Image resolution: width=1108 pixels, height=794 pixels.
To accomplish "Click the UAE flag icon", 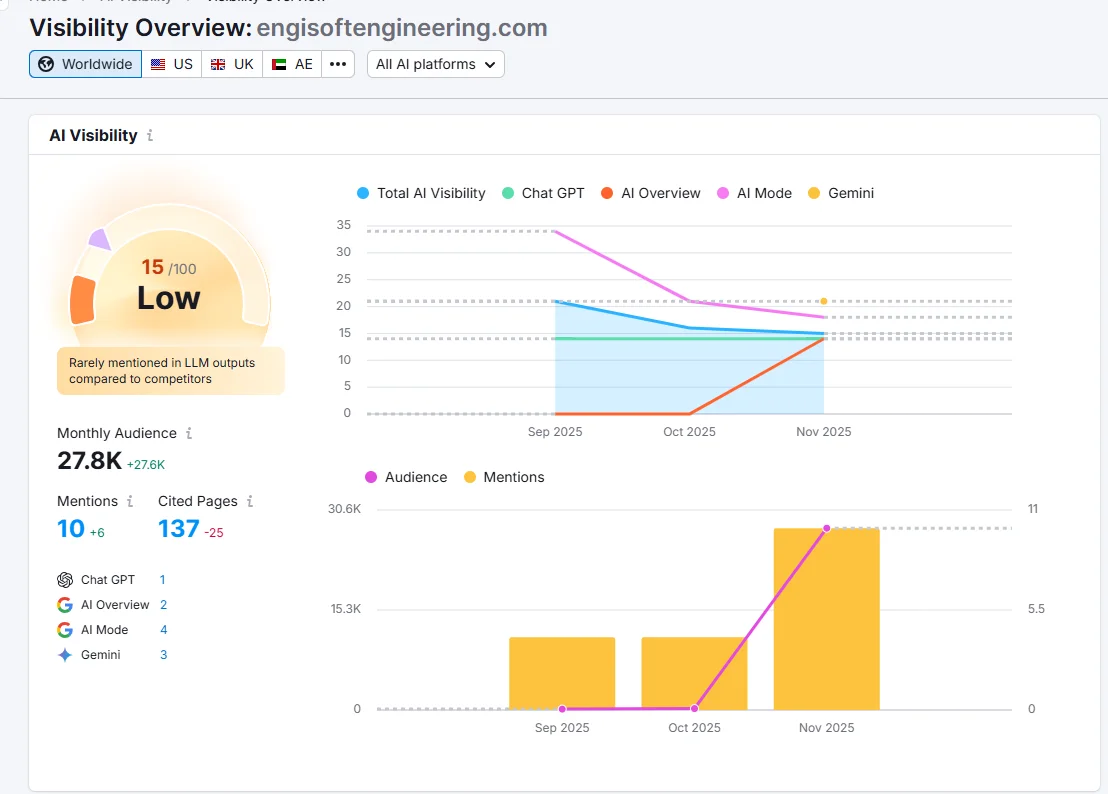I will click(x=279, y=64).
